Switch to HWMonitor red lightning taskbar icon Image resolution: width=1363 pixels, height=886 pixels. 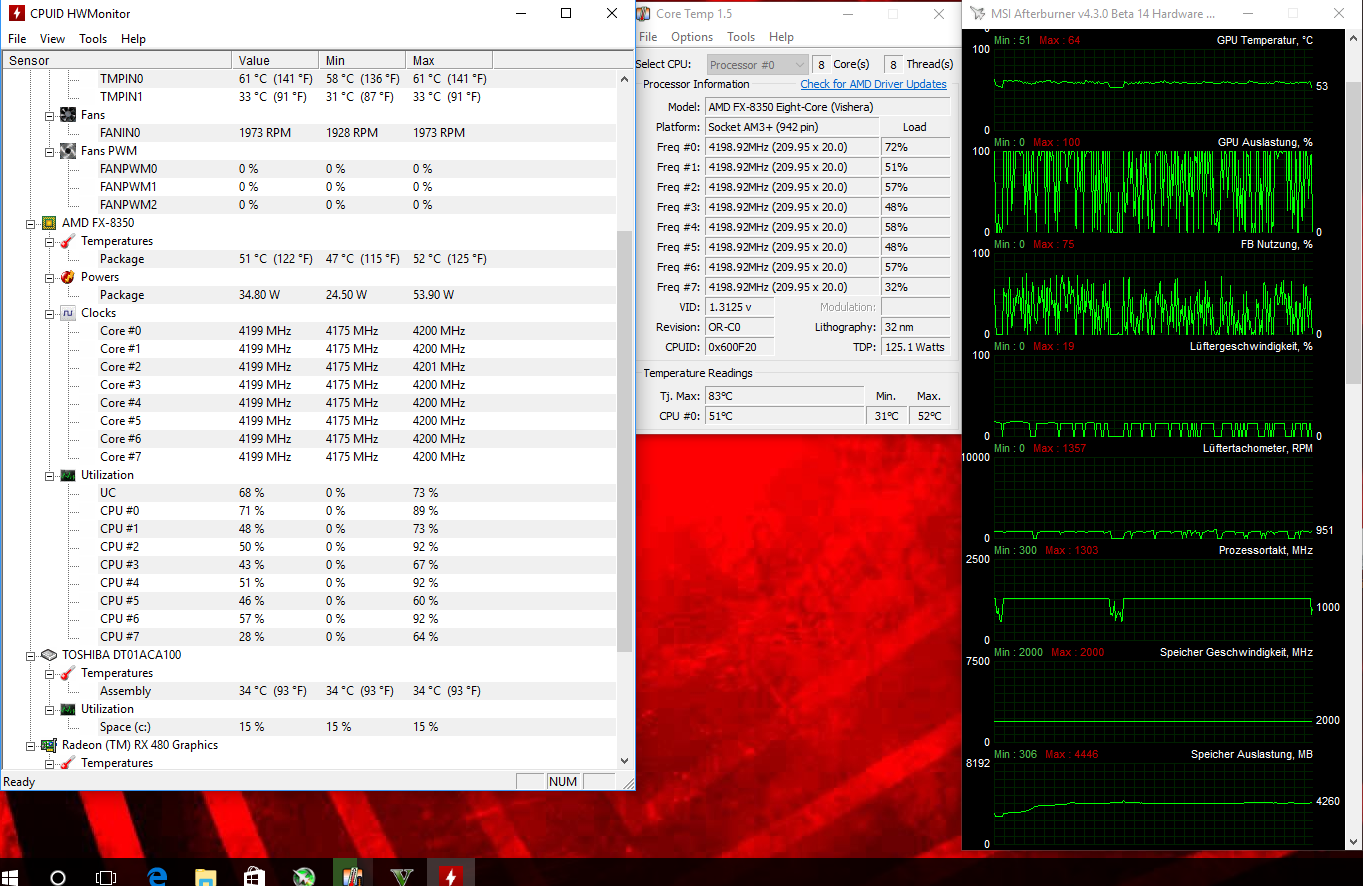(x=451, y=876)
